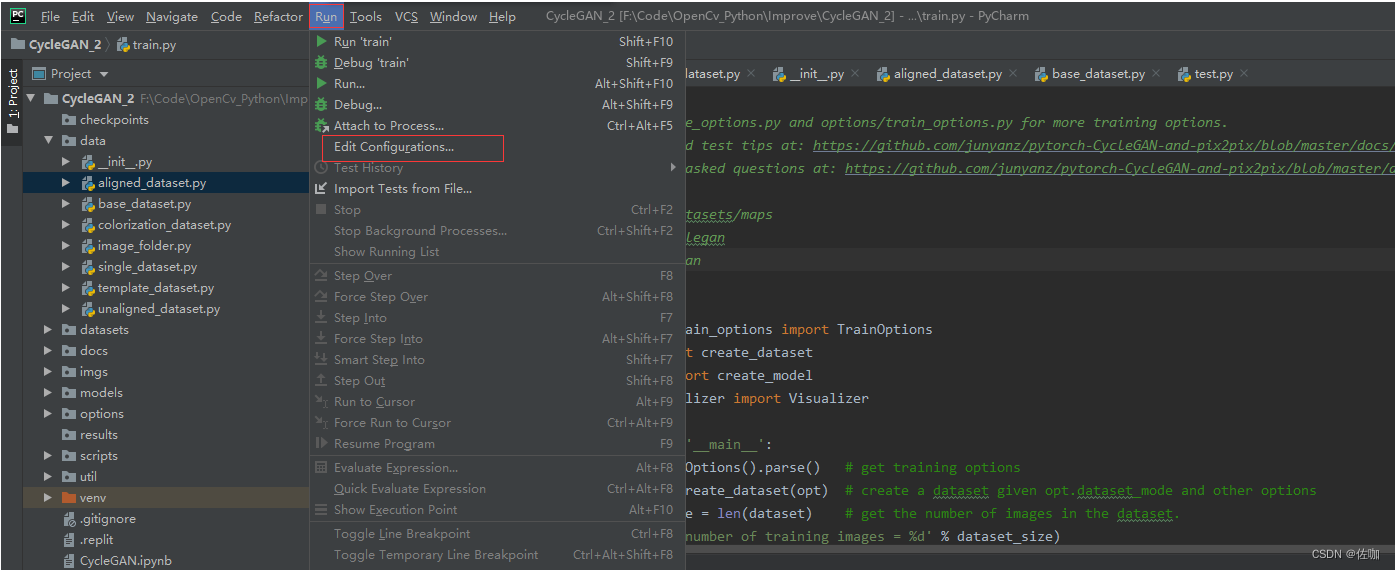Expand the venv folder
1395x570 pixels.
(48, 498)
